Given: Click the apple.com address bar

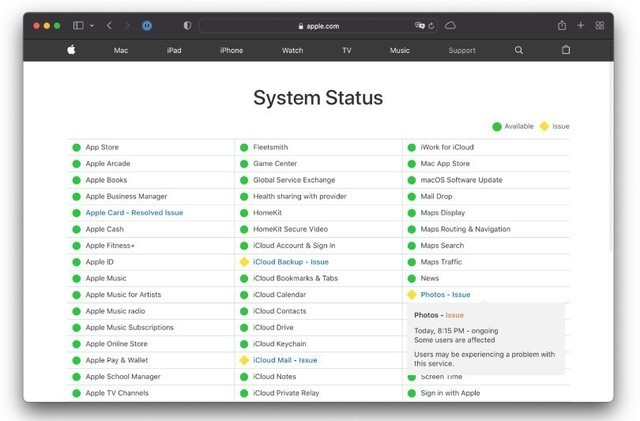Looking at the screenshot, I should tap(318, 26).
